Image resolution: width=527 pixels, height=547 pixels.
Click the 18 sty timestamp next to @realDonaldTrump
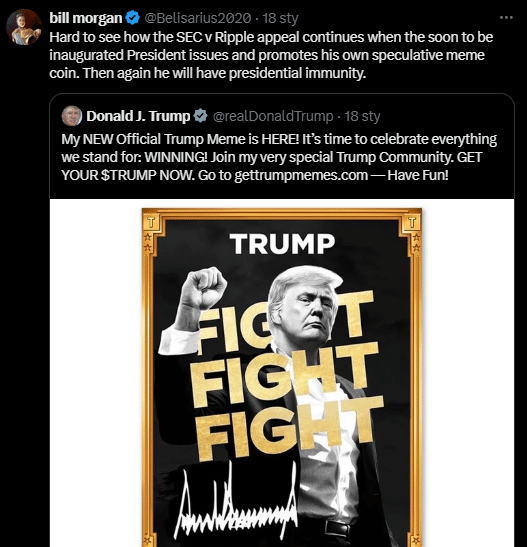[362, 116]
